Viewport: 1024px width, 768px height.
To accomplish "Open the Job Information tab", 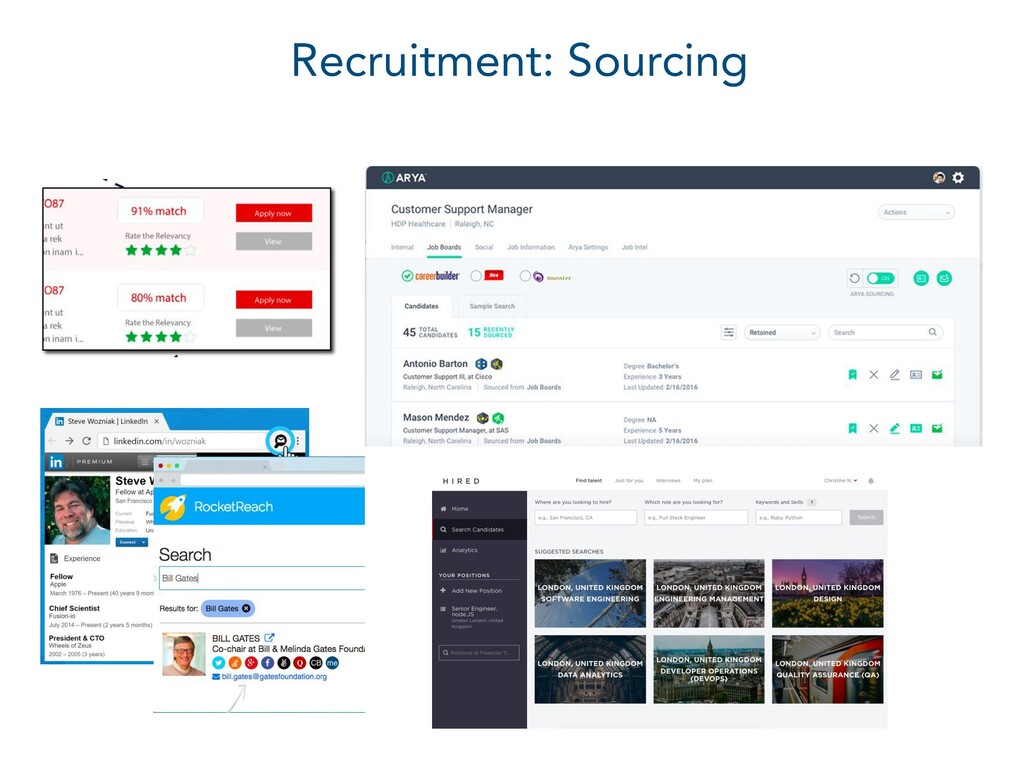I will 531,248.
